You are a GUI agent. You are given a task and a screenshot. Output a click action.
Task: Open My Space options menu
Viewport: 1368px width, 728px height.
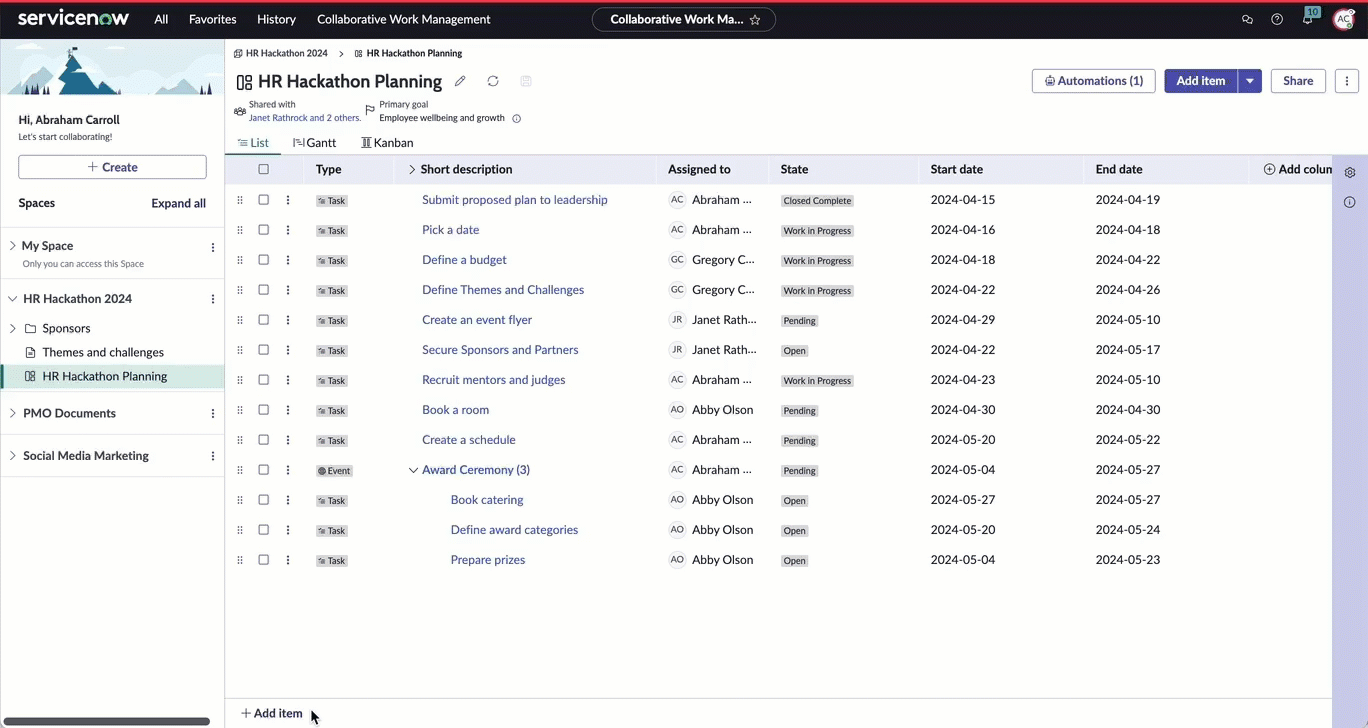pyautogui.click(x=213, y=247)
